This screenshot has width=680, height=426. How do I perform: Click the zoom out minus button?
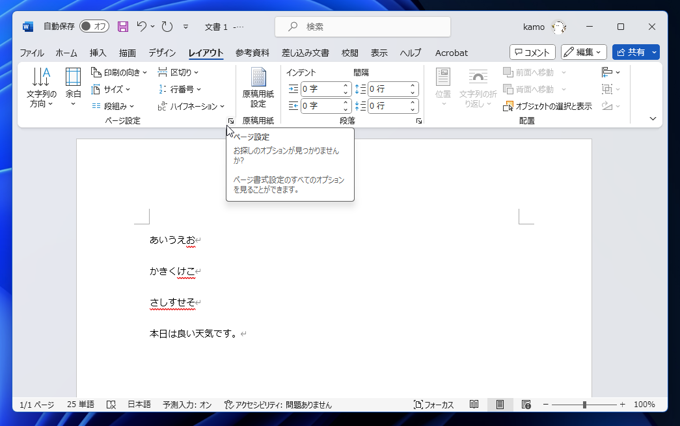[546, 404]
